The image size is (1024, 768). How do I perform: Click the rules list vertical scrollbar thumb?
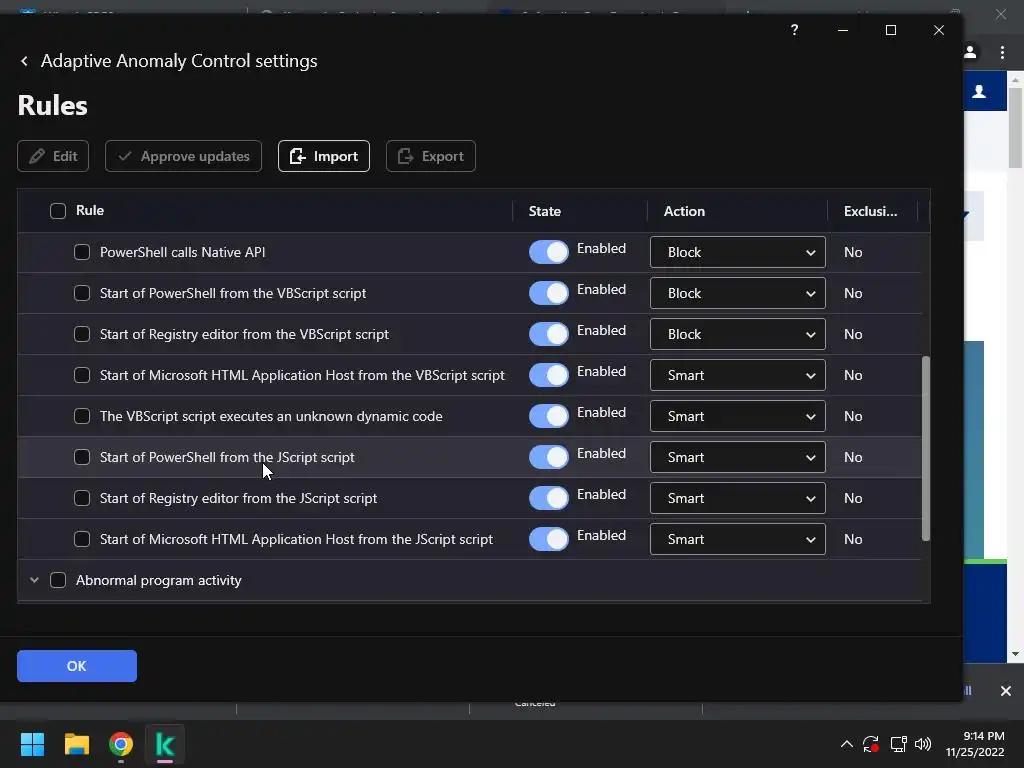pos(925,448)
